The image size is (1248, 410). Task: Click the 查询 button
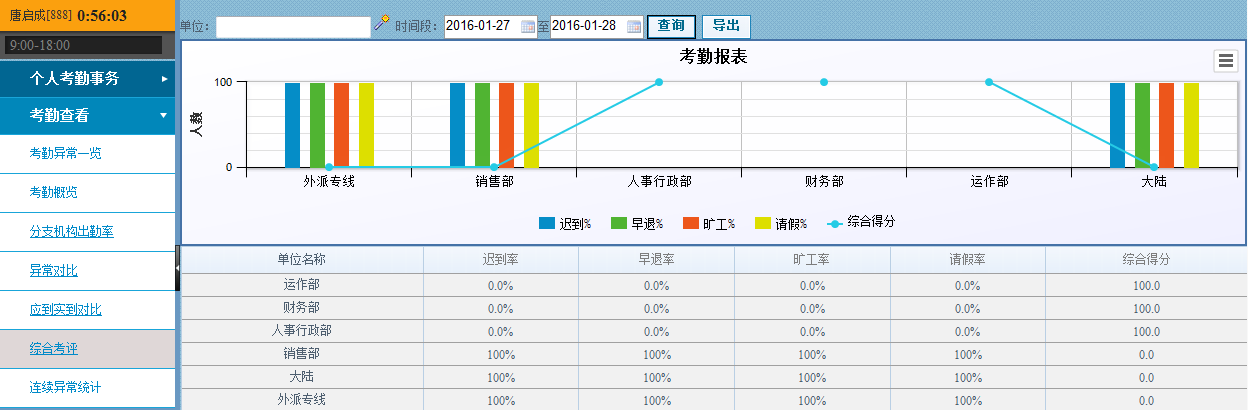pos(672,26)
